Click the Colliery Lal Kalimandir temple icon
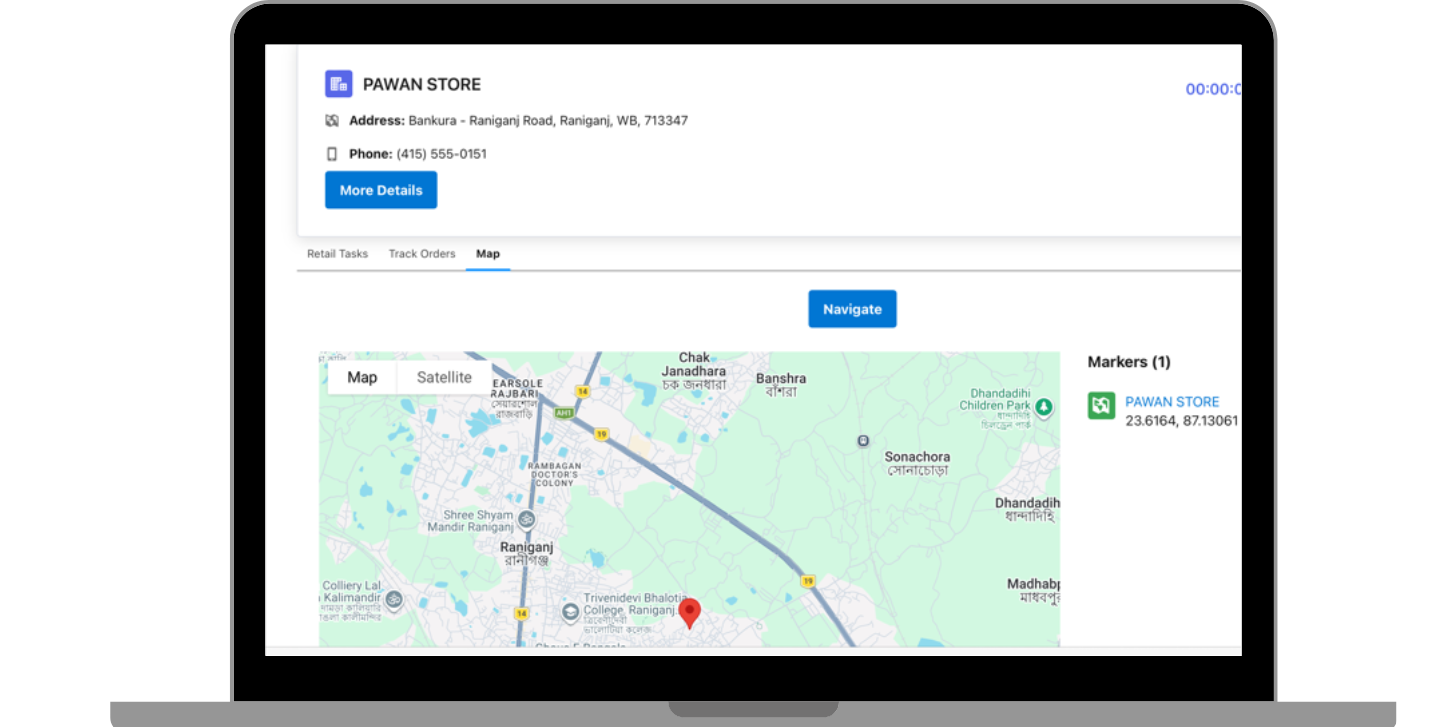The width and height of the screenshot is (1449, 727). tap(394, 600)
